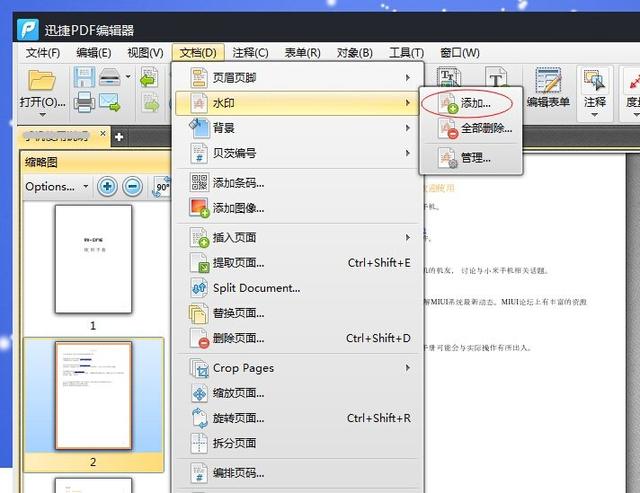
Task: Click the 注释 comment tool icon
Action: (x=595, y=80)
